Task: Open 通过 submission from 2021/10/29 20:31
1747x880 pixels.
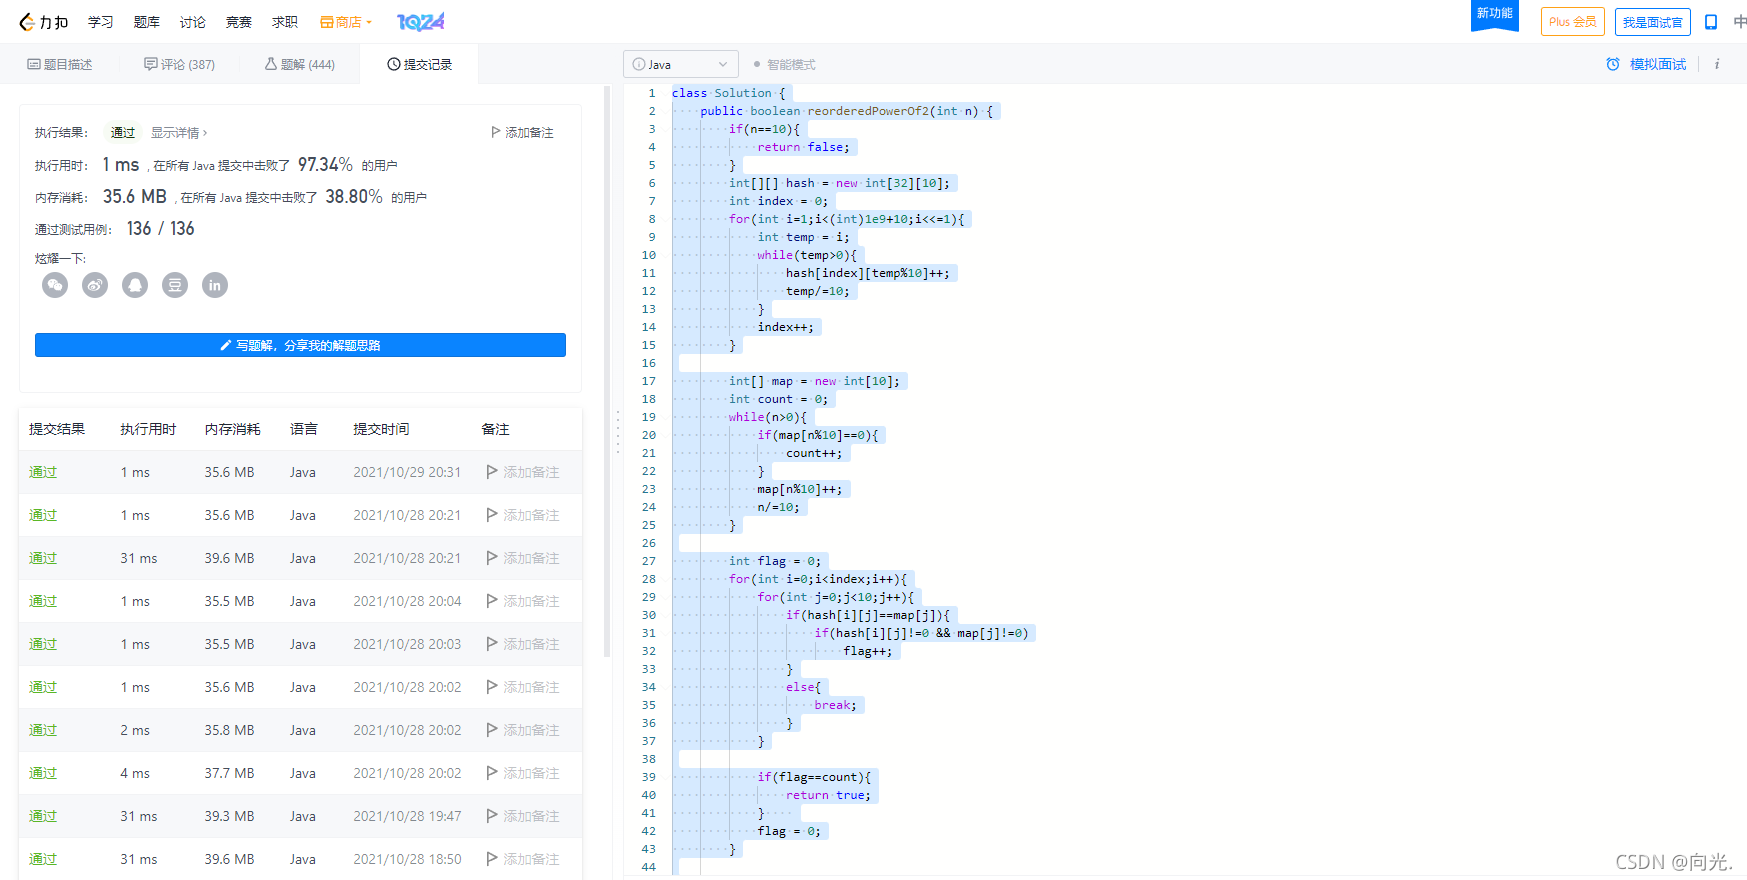Action: coord(43,472)
